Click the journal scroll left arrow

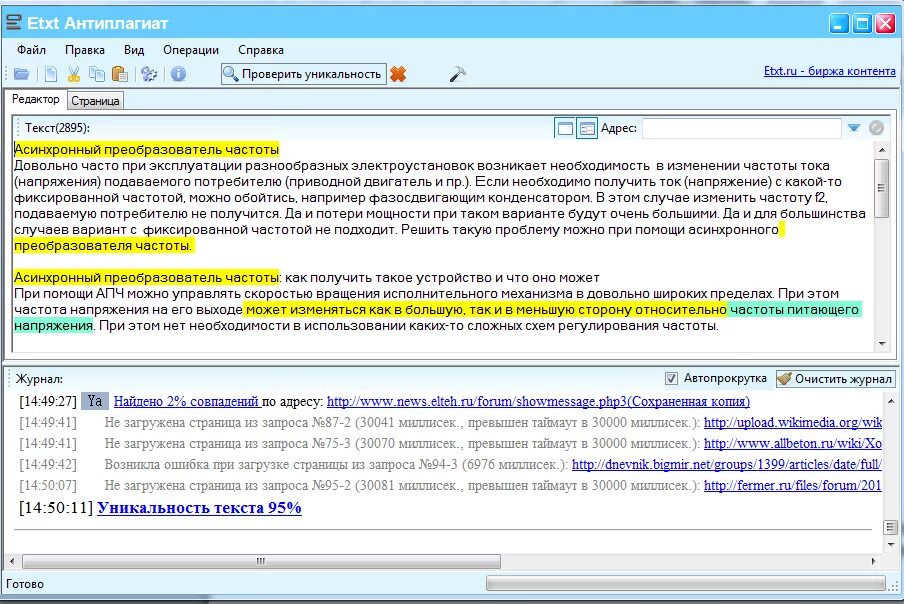tap(12, 561)
